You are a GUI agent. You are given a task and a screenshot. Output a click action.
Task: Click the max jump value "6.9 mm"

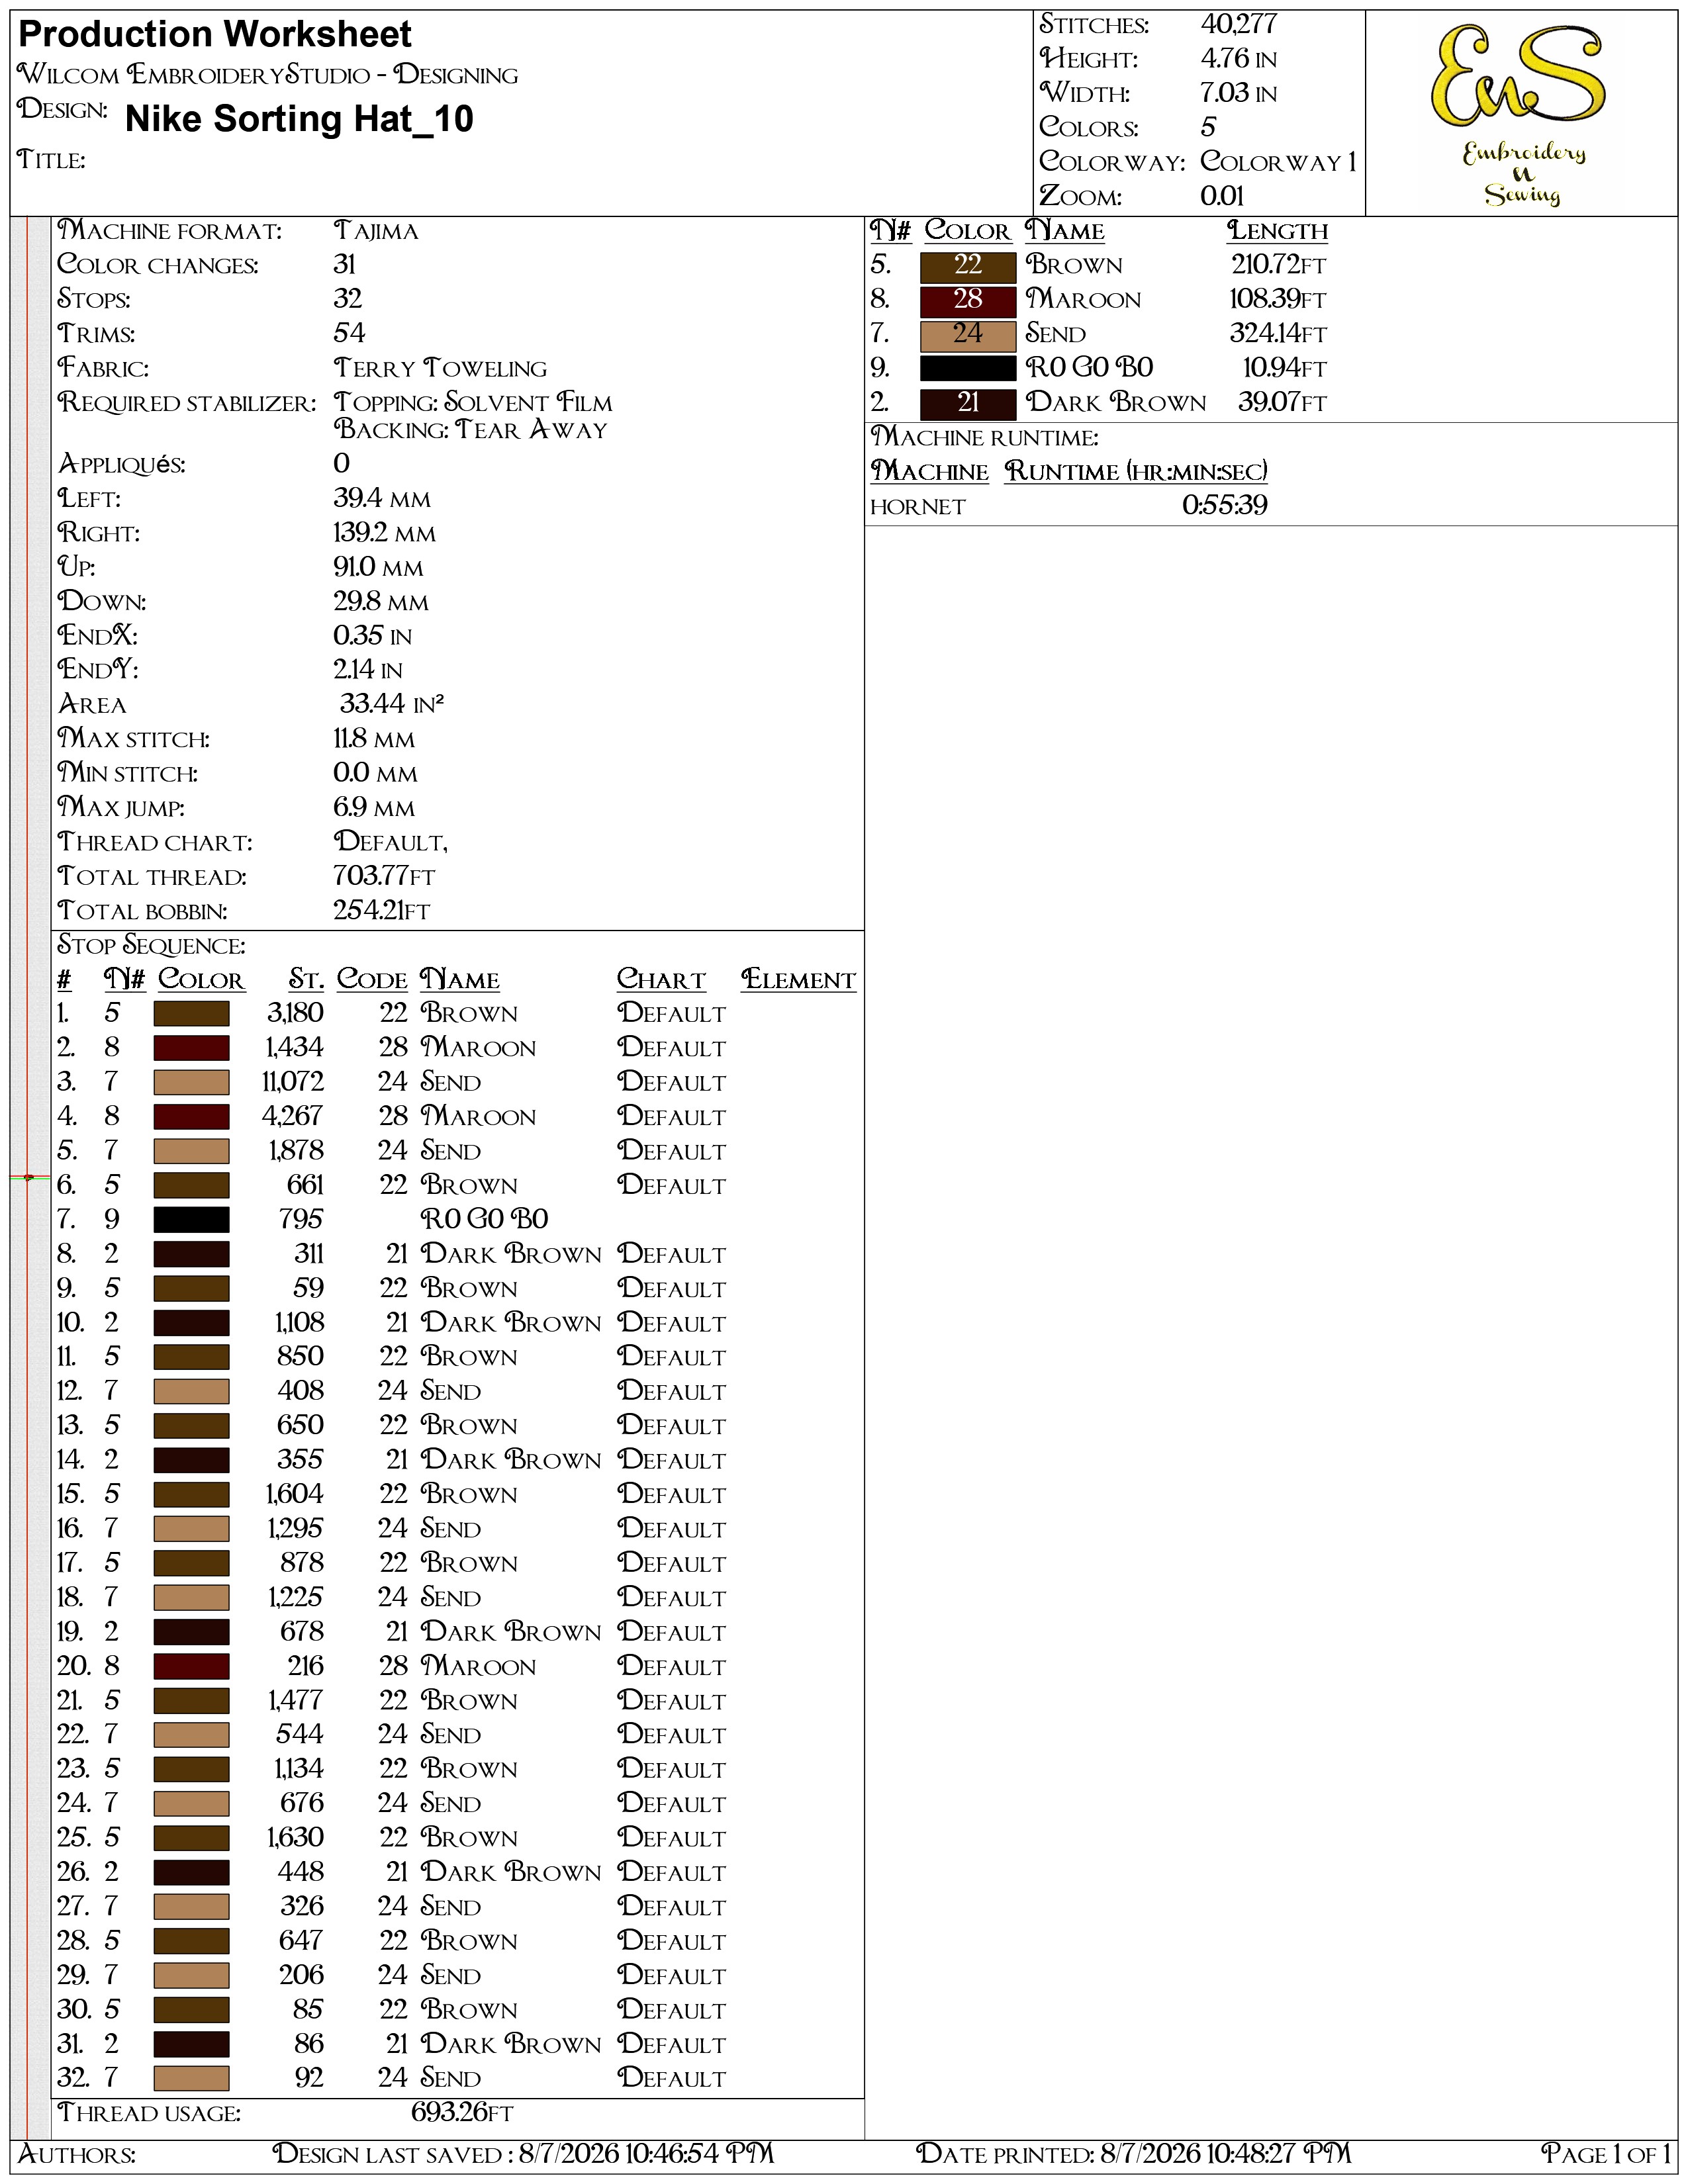point(374,808)
